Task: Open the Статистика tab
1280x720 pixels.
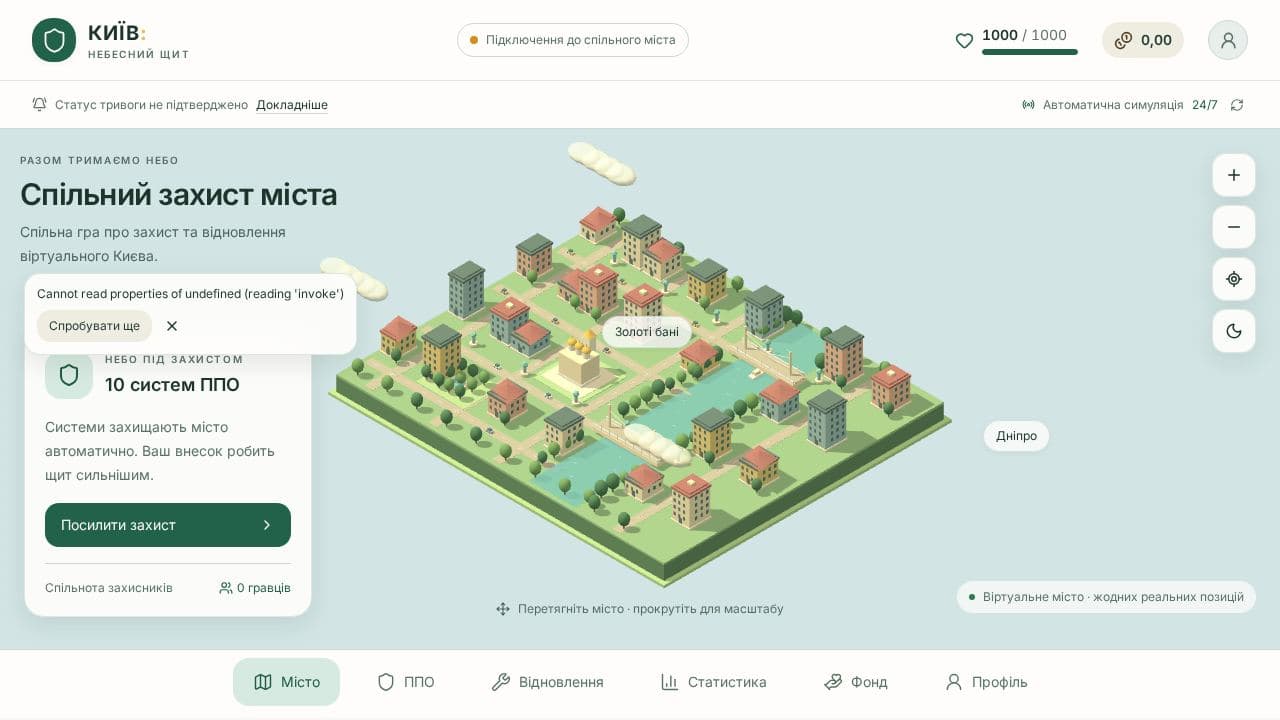Action: [713, 682]
